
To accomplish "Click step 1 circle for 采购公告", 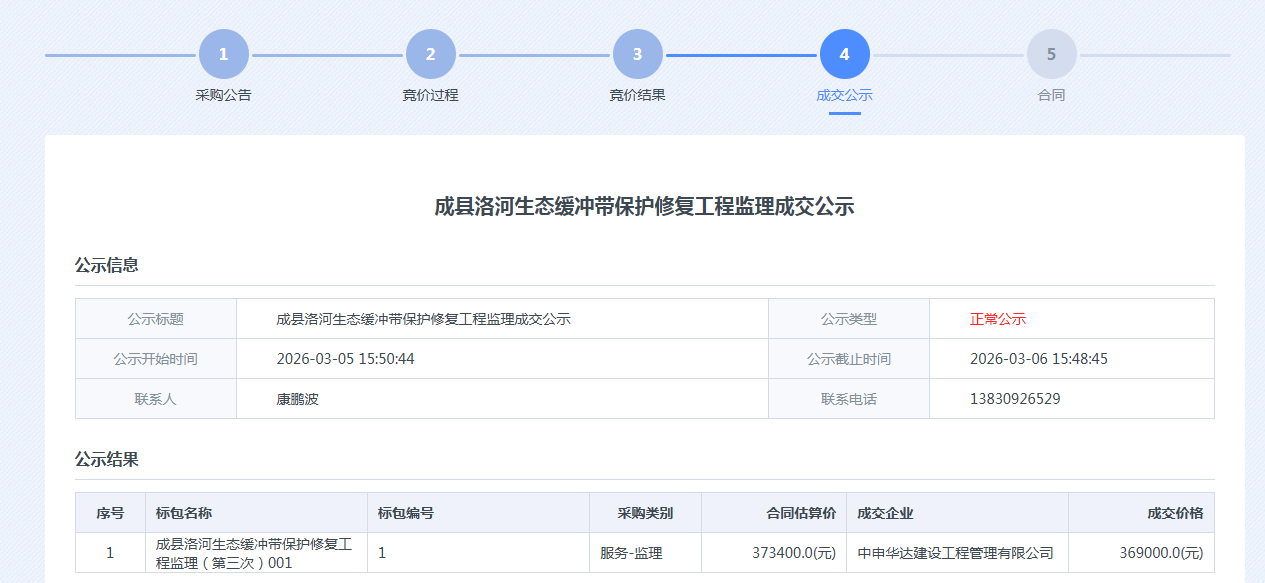I will coord(223,54).
